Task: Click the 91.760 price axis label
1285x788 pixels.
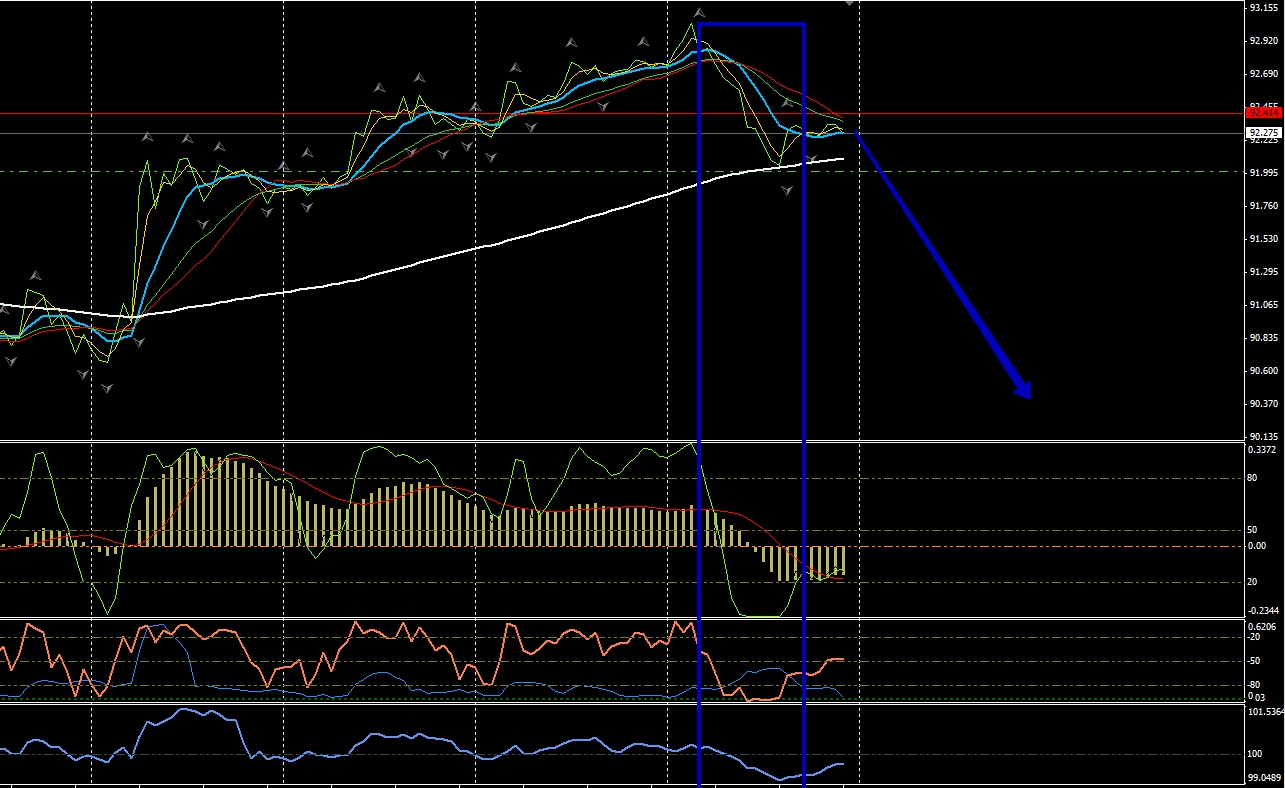Action: coord(1264,206)
